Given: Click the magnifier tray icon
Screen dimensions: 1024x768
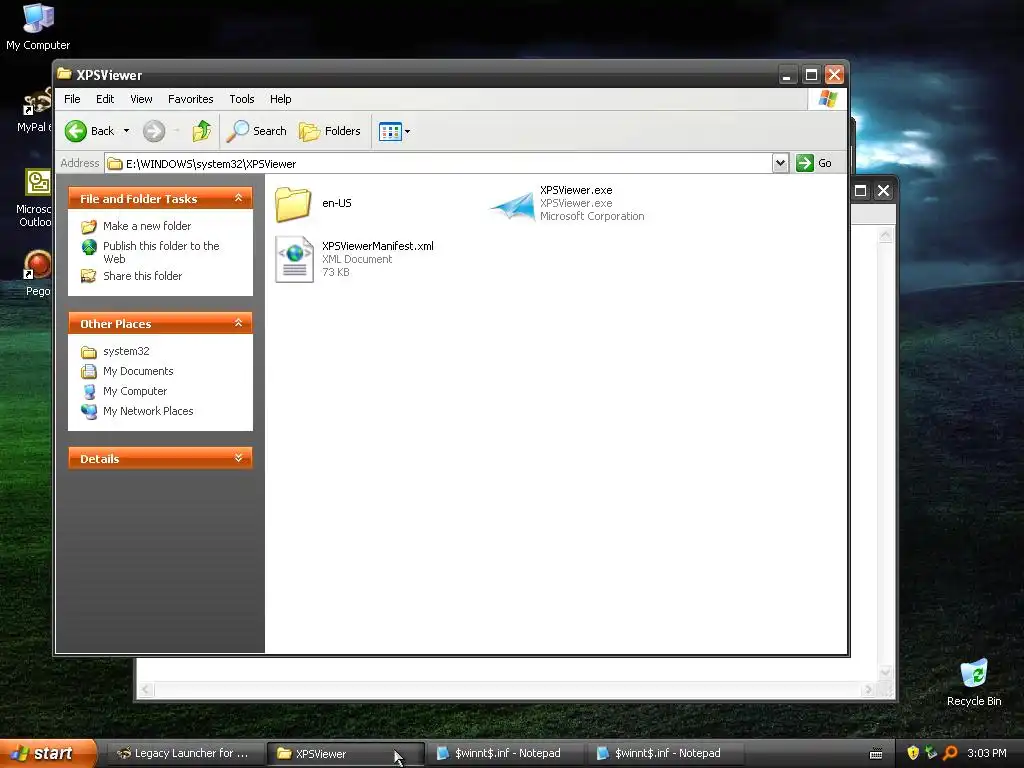Looking at the screenshot, I should 950,753.
